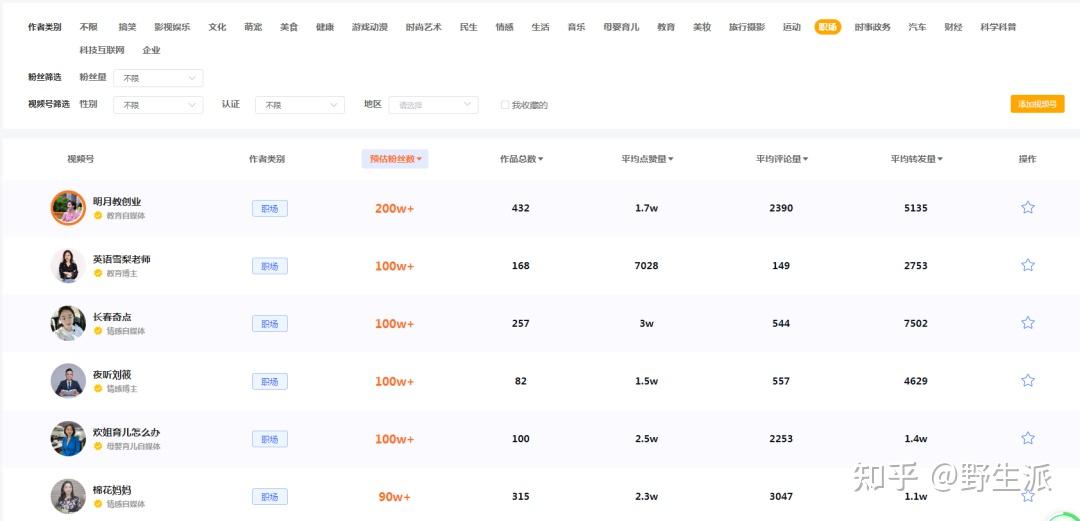Click the verified badge under 欢姐育儿怎么办
Screen dimensions: 1080x521
click(x=98, y=447)
